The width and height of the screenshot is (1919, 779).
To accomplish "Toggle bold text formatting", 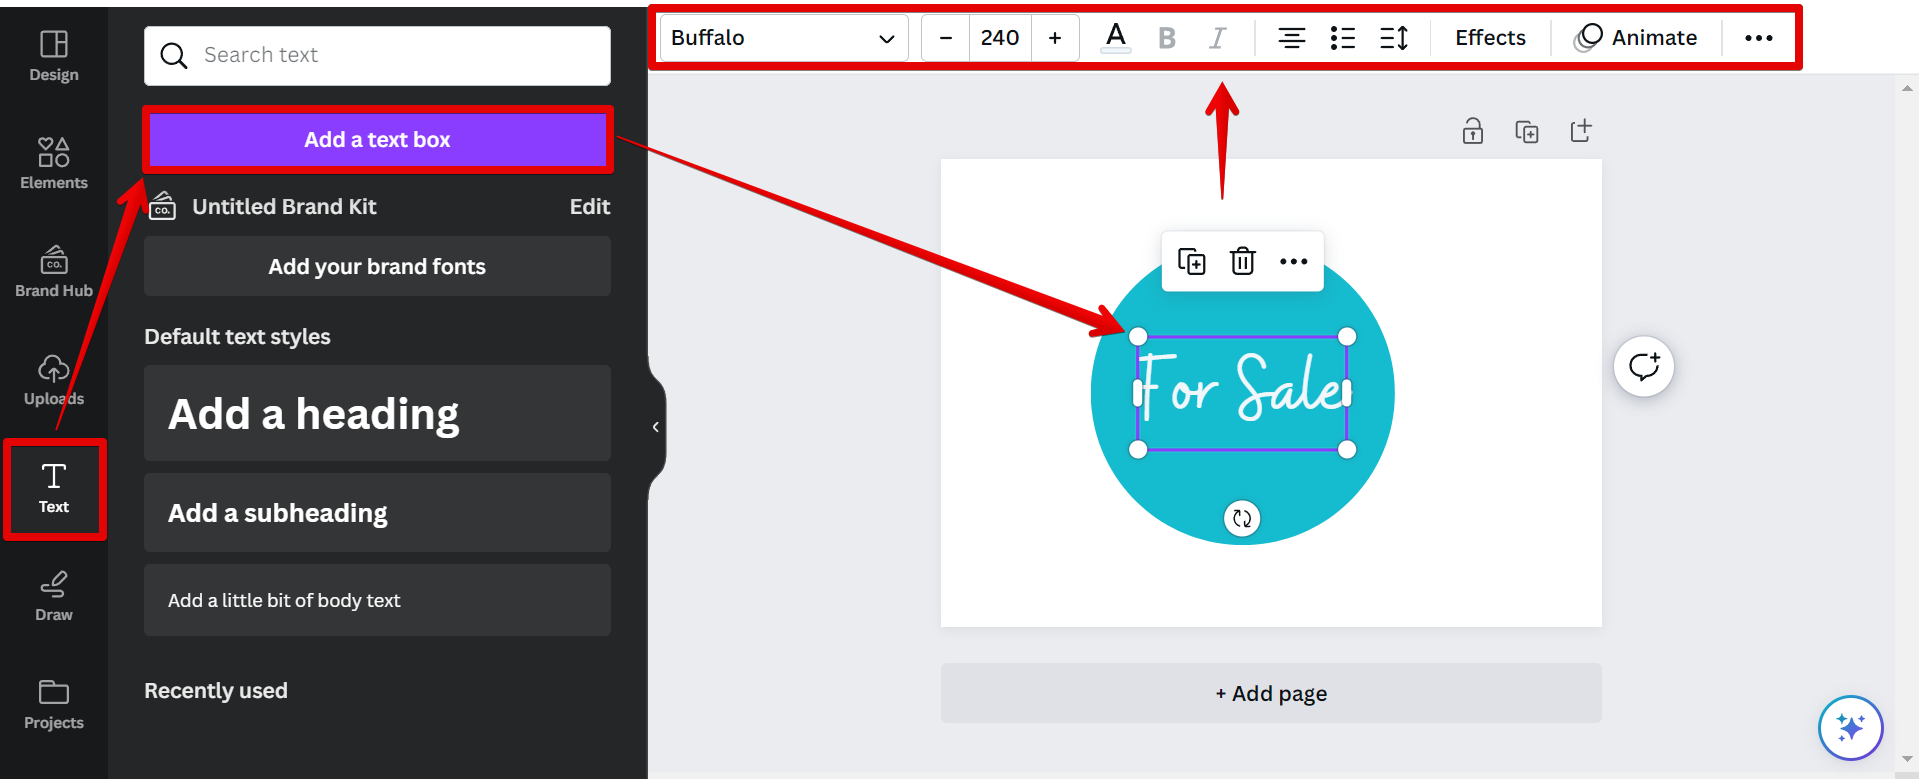I will click(x=1166, y=38).
